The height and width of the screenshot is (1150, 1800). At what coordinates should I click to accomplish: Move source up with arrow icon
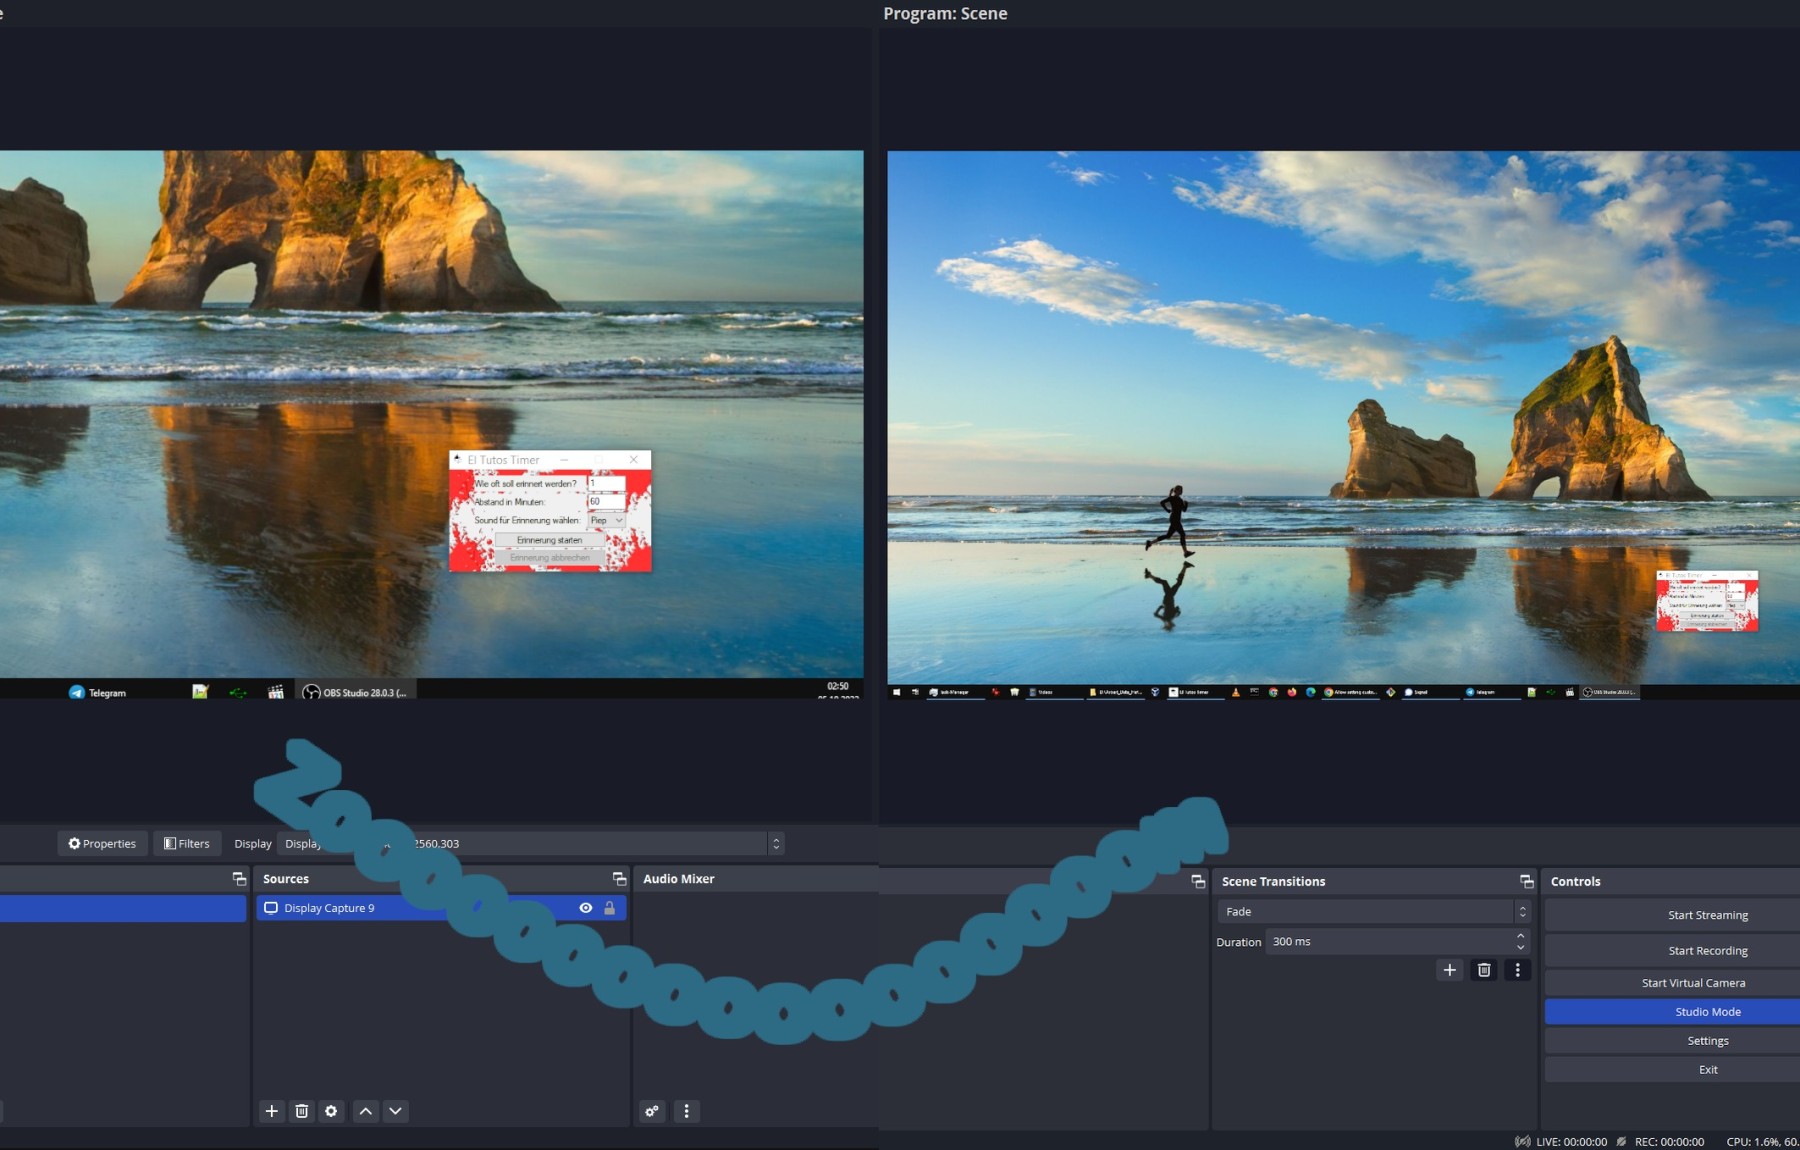coord(366,1111)
